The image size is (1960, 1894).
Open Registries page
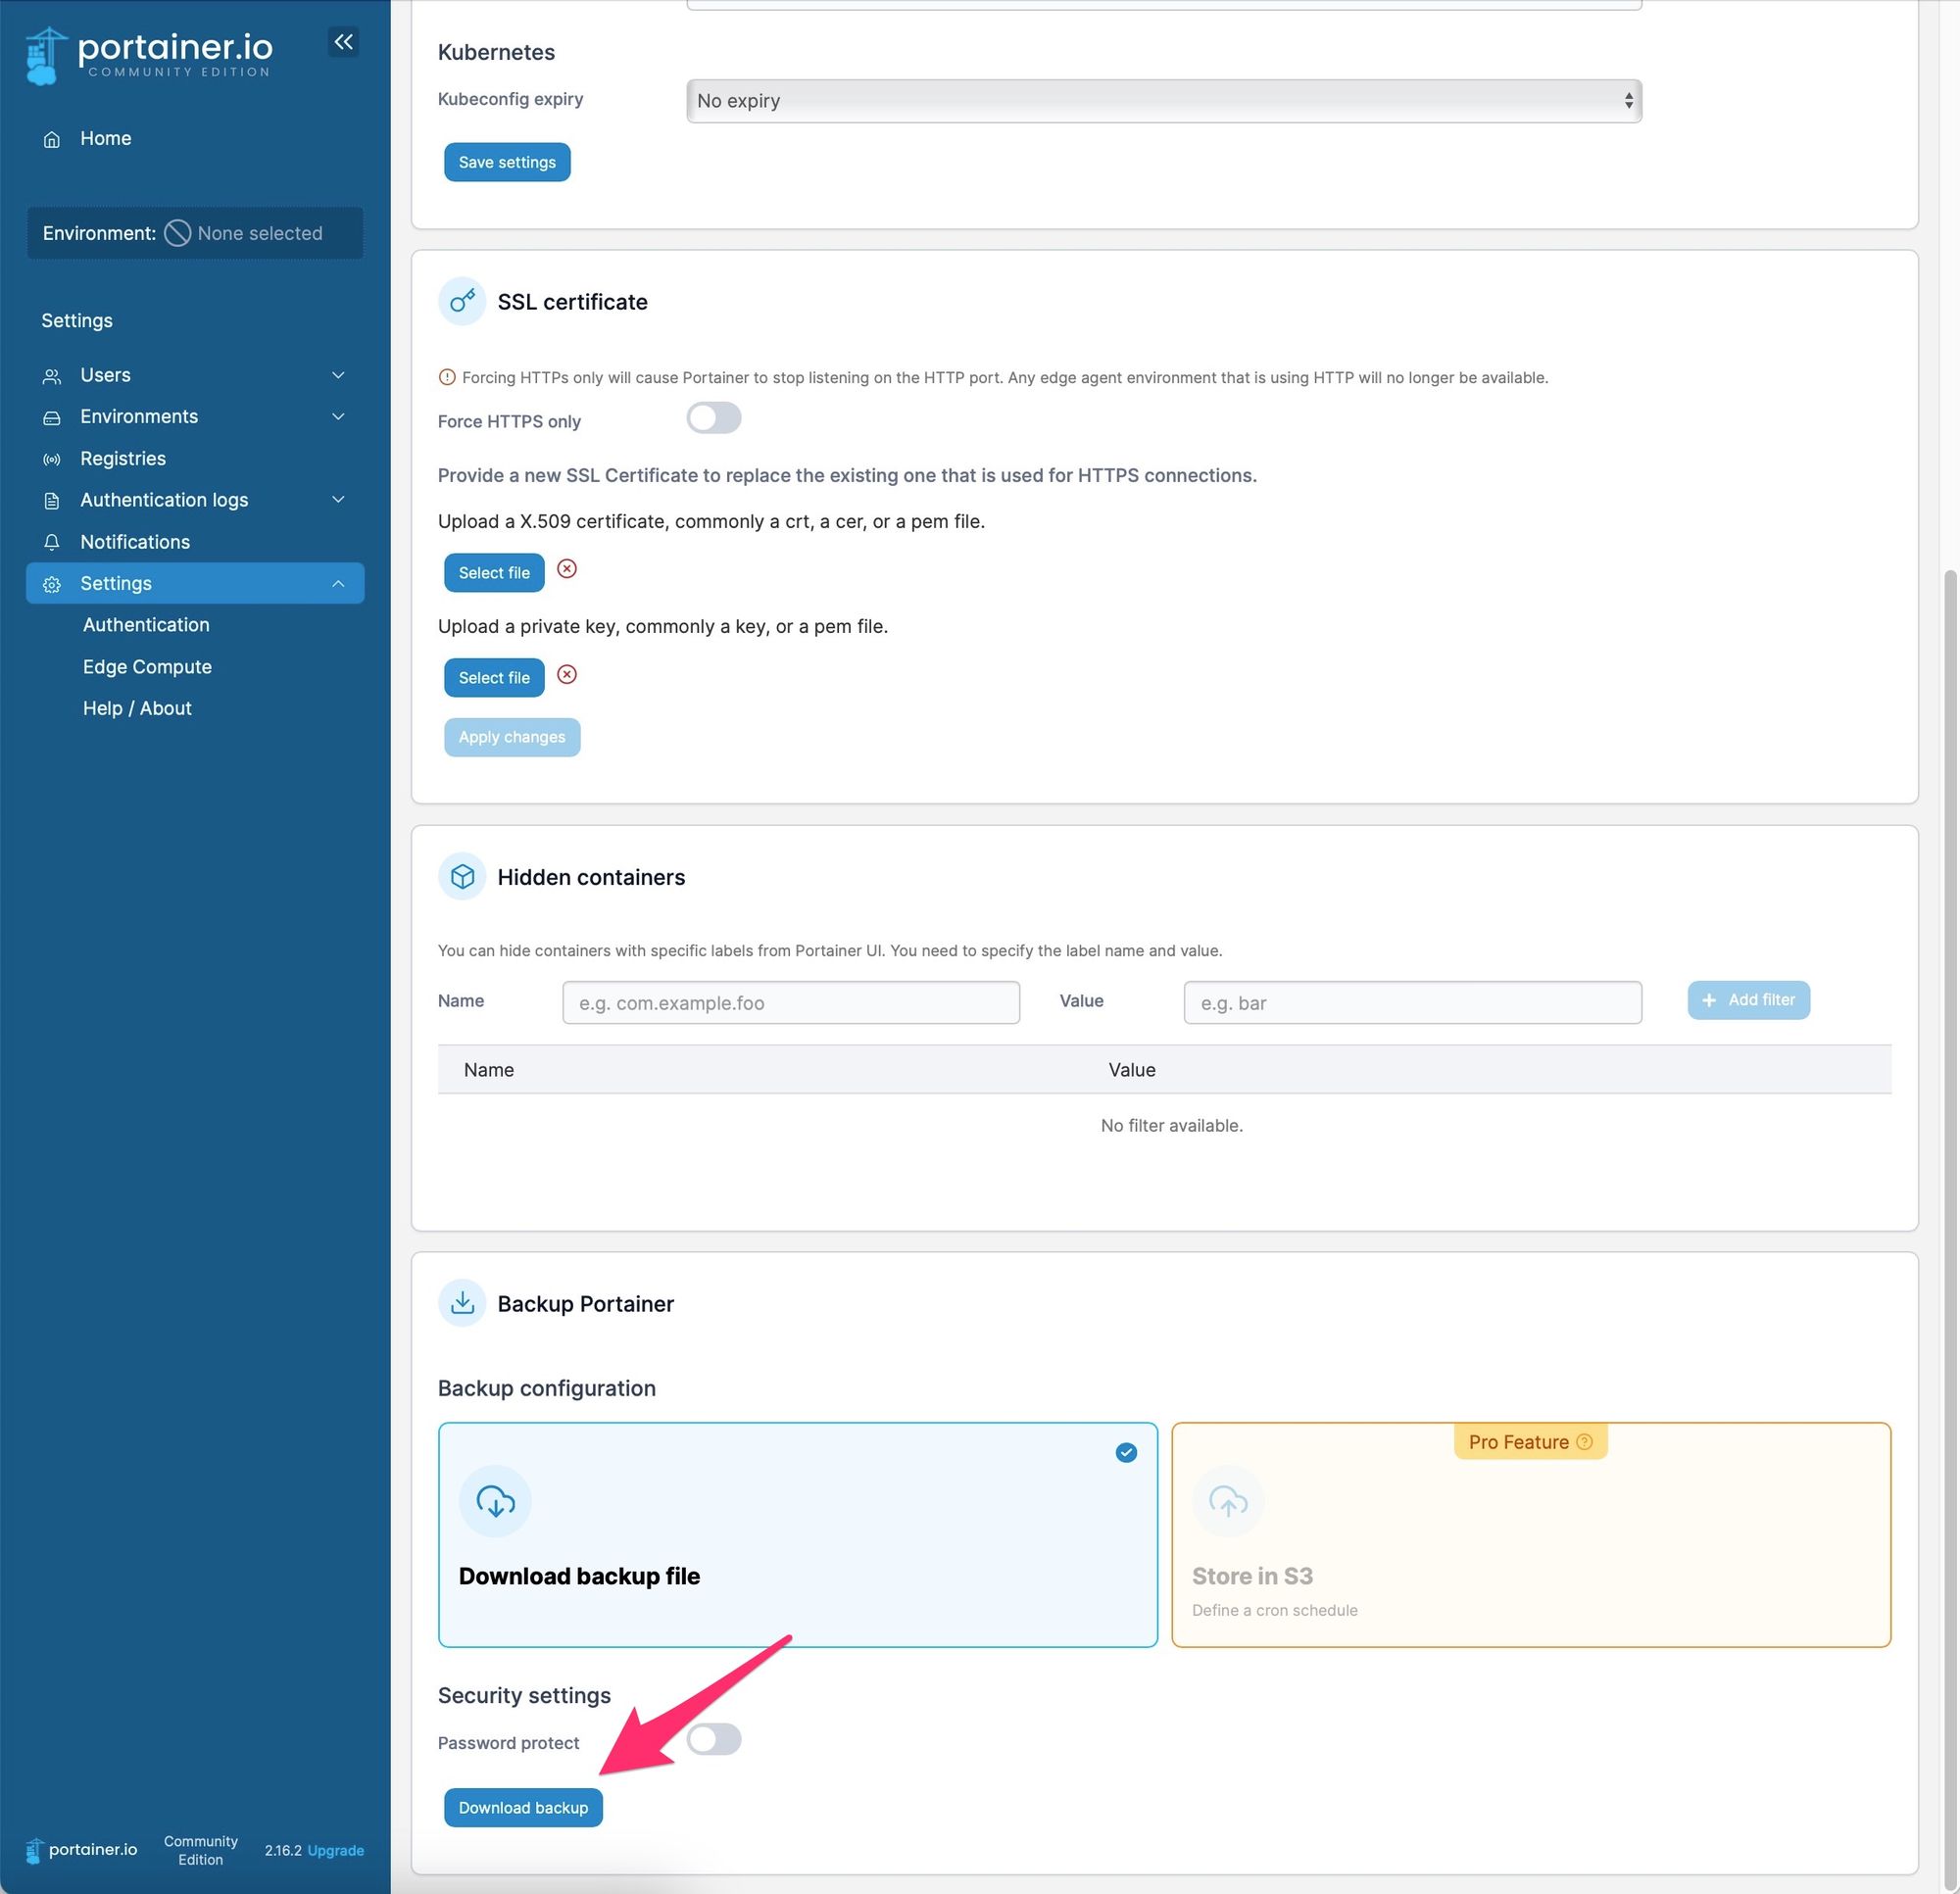[123, 458]
